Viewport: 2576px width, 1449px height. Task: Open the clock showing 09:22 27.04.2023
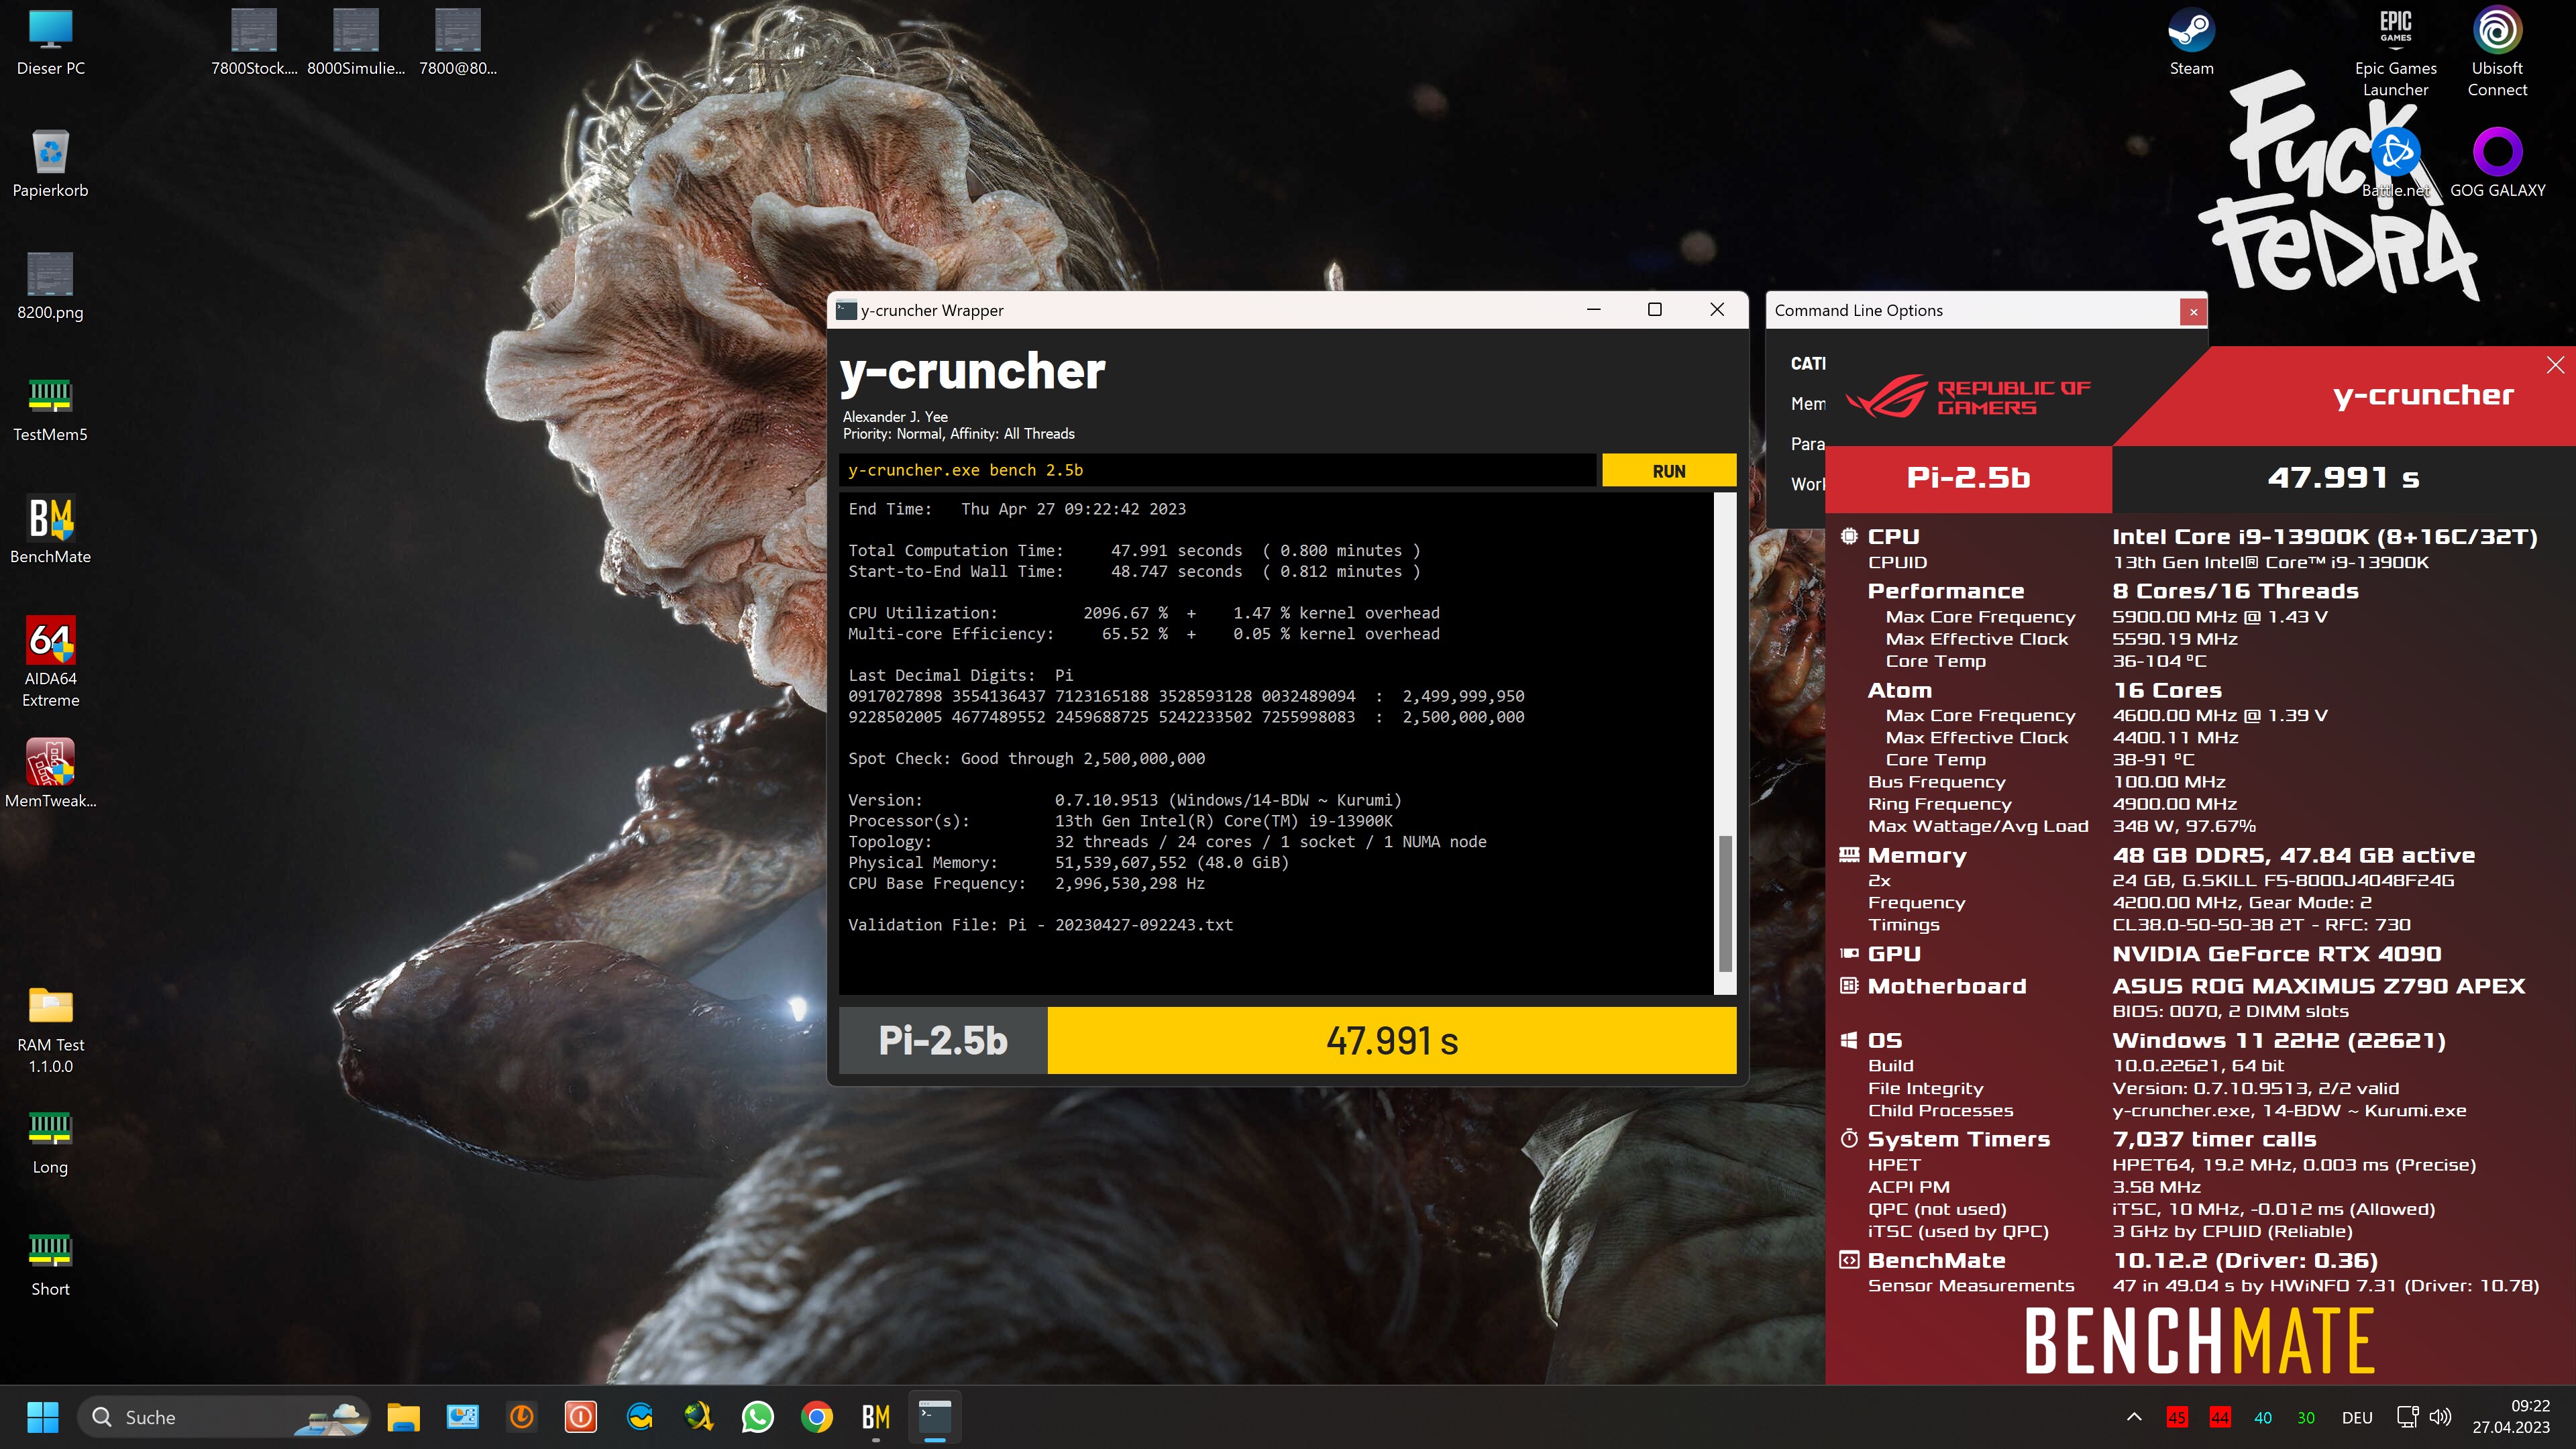2511,1417
